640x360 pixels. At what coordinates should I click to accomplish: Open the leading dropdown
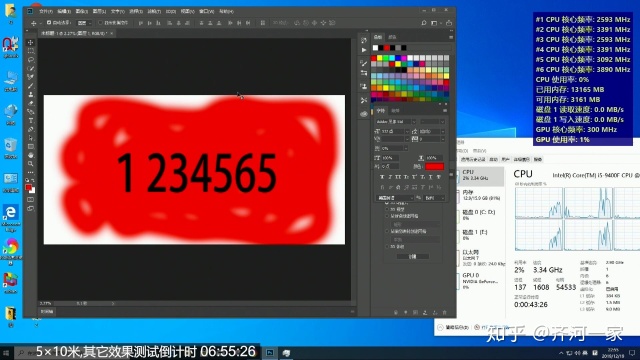[x=442, y=131]
